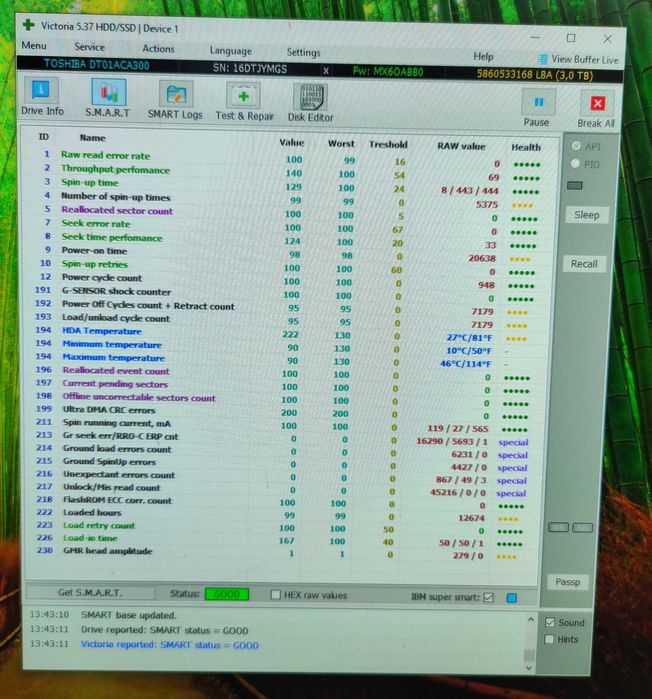Click the gray indicator below PIO
652x699 pixels.
pyautogui.click(x=574, y=185)
